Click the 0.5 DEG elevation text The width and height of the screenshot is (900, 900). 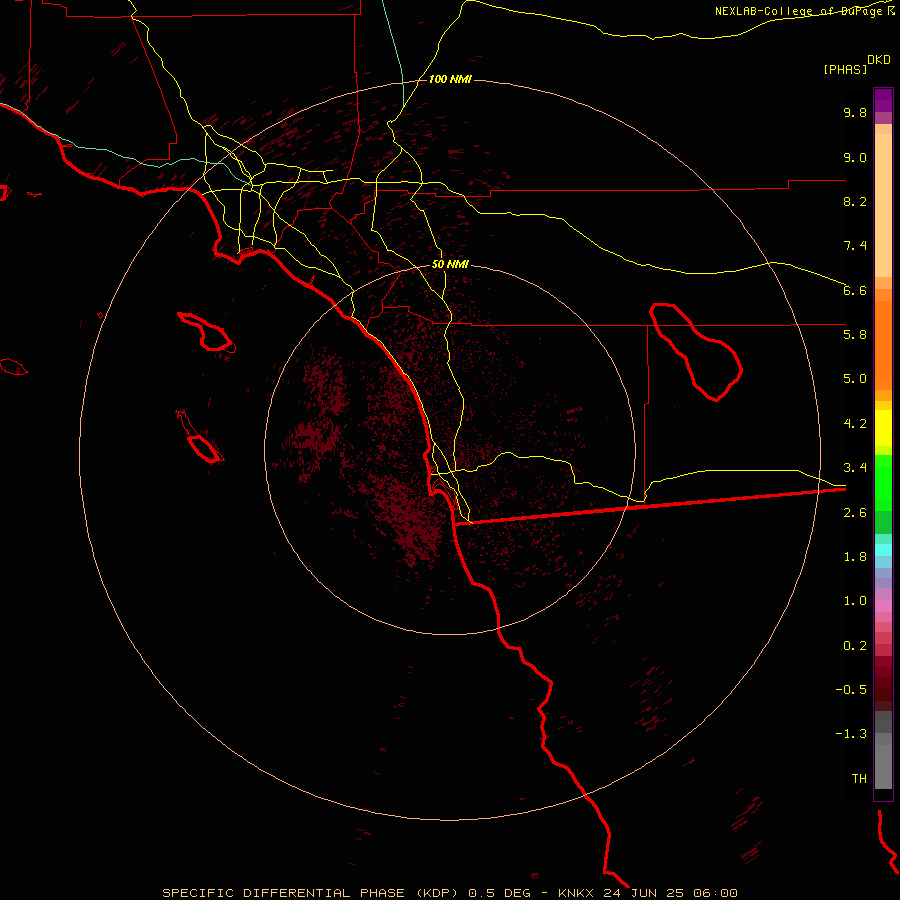coord(499,893)
